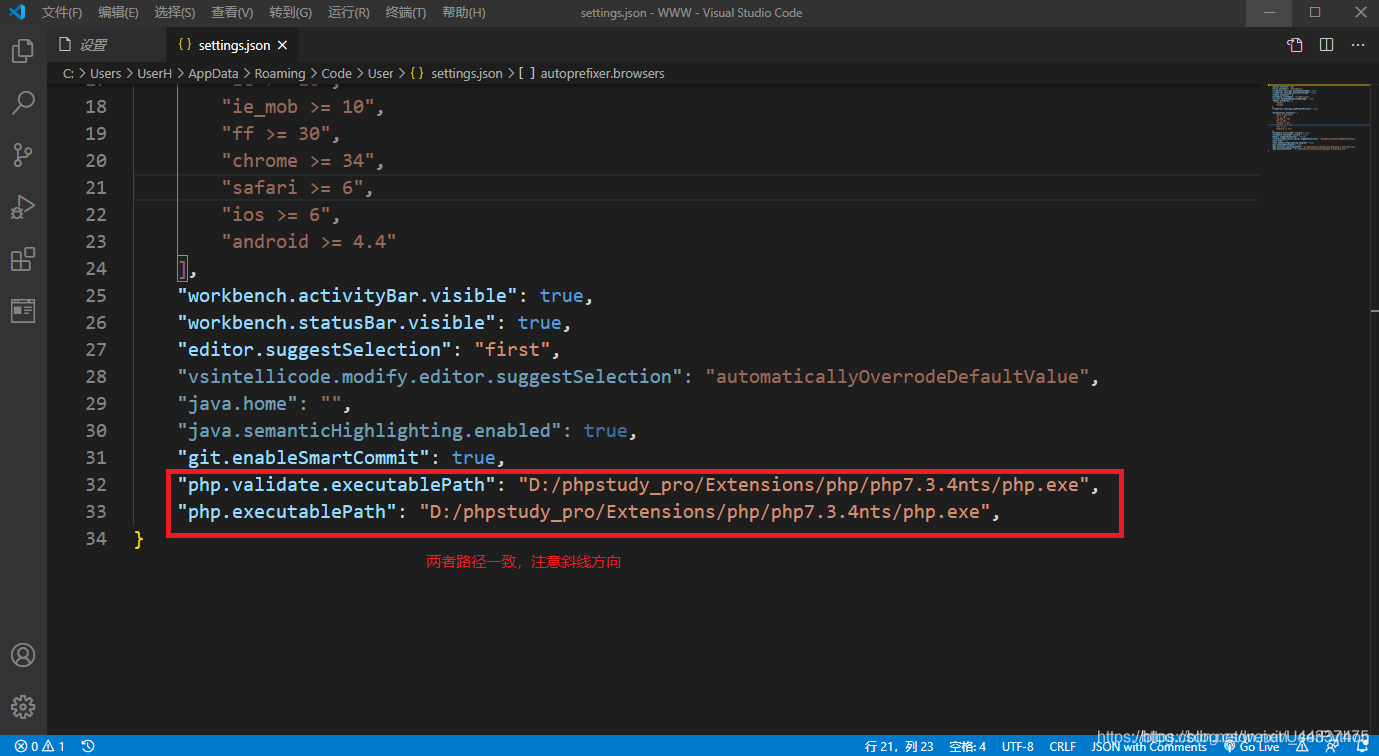Screen dimensions: 1379x756
Task: Change the UTF-8 file encoding
Action: click(x=1017, y=746)
